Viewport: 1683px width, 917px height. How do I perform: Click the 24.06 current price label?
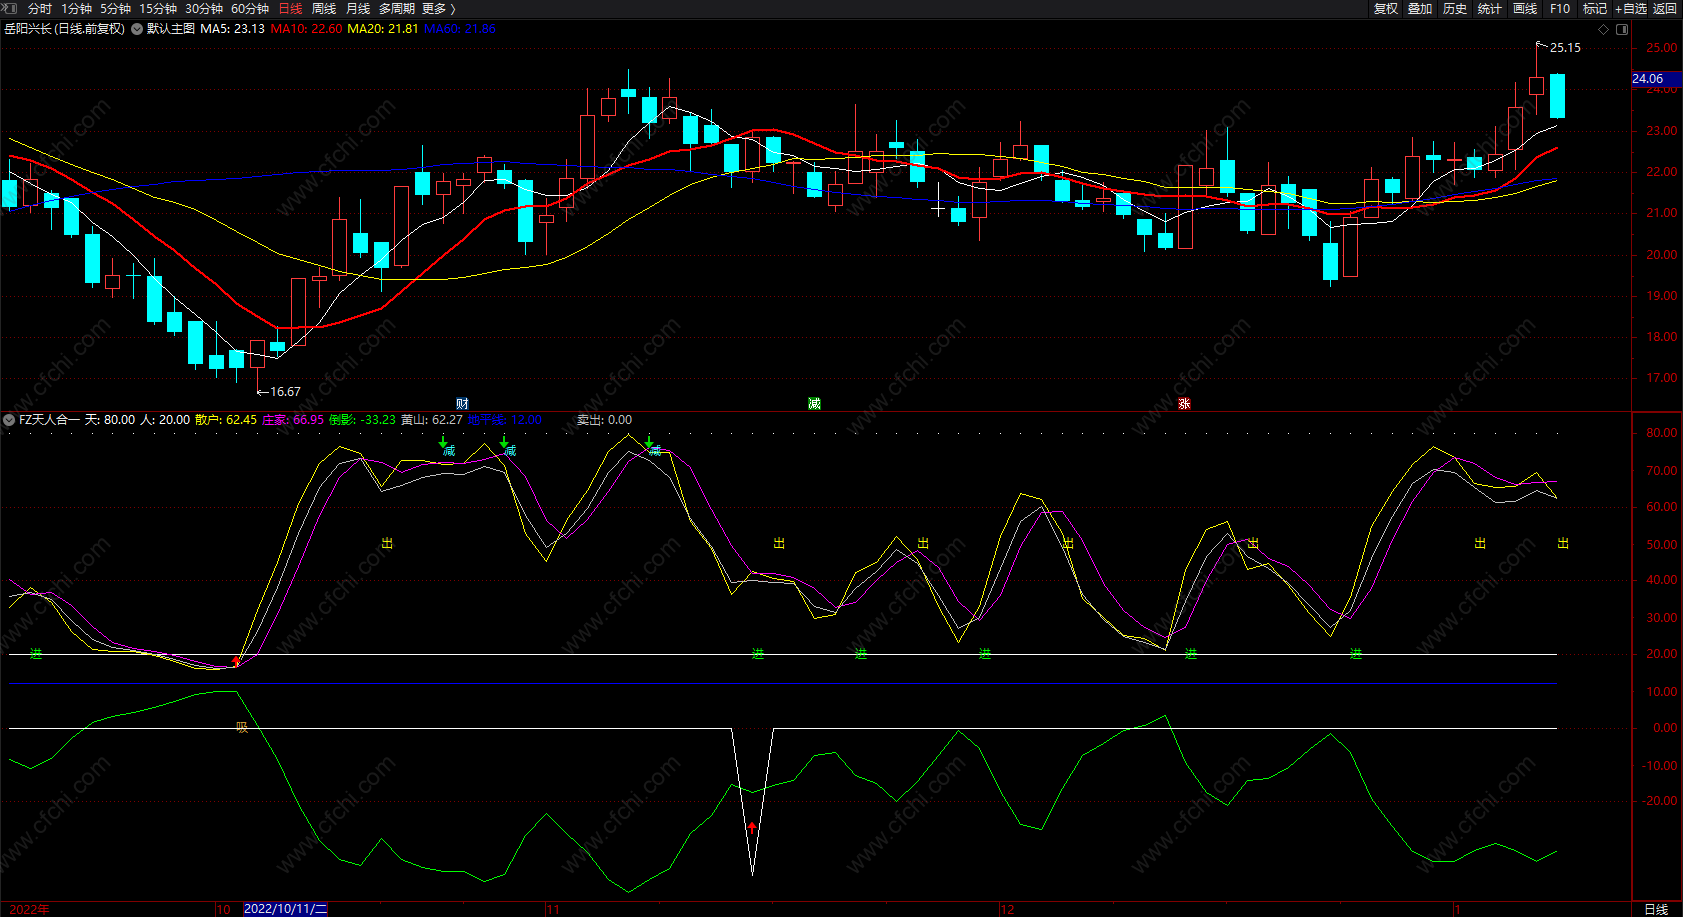click(1648, 79)
